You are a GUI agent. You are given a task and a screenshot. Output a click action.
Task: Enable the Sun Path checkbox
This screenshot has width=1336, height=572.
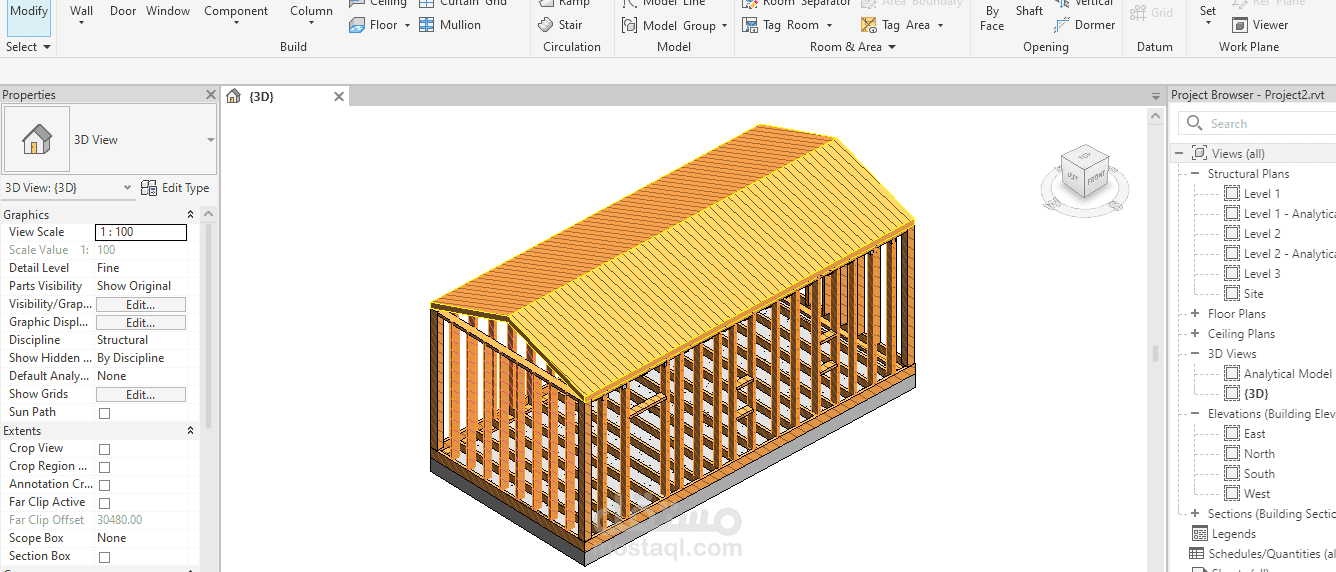pos(104,413)
